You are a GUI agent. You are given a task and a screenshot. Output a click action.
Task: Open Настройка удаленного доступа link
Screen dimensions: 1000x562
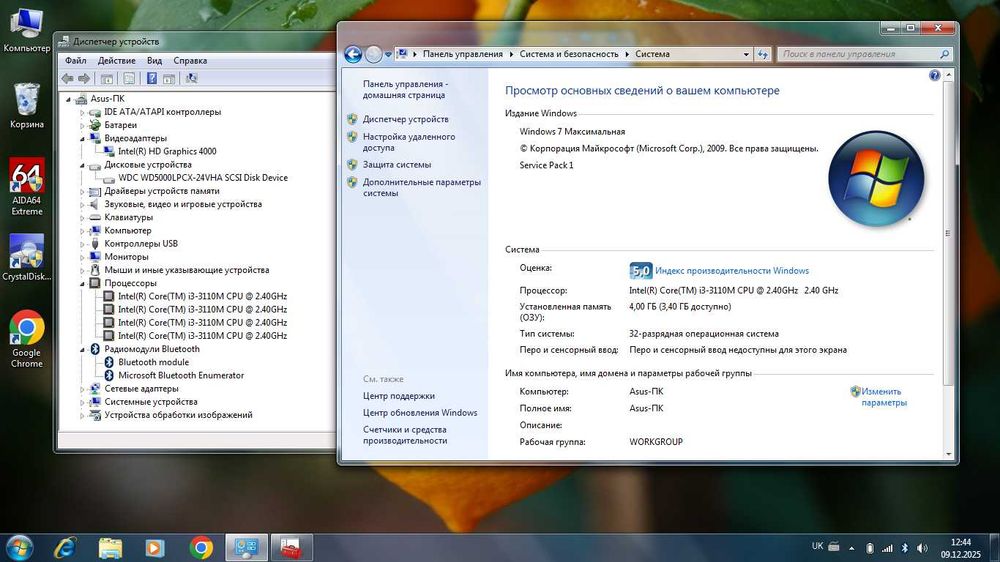click(x=409, y=142)
